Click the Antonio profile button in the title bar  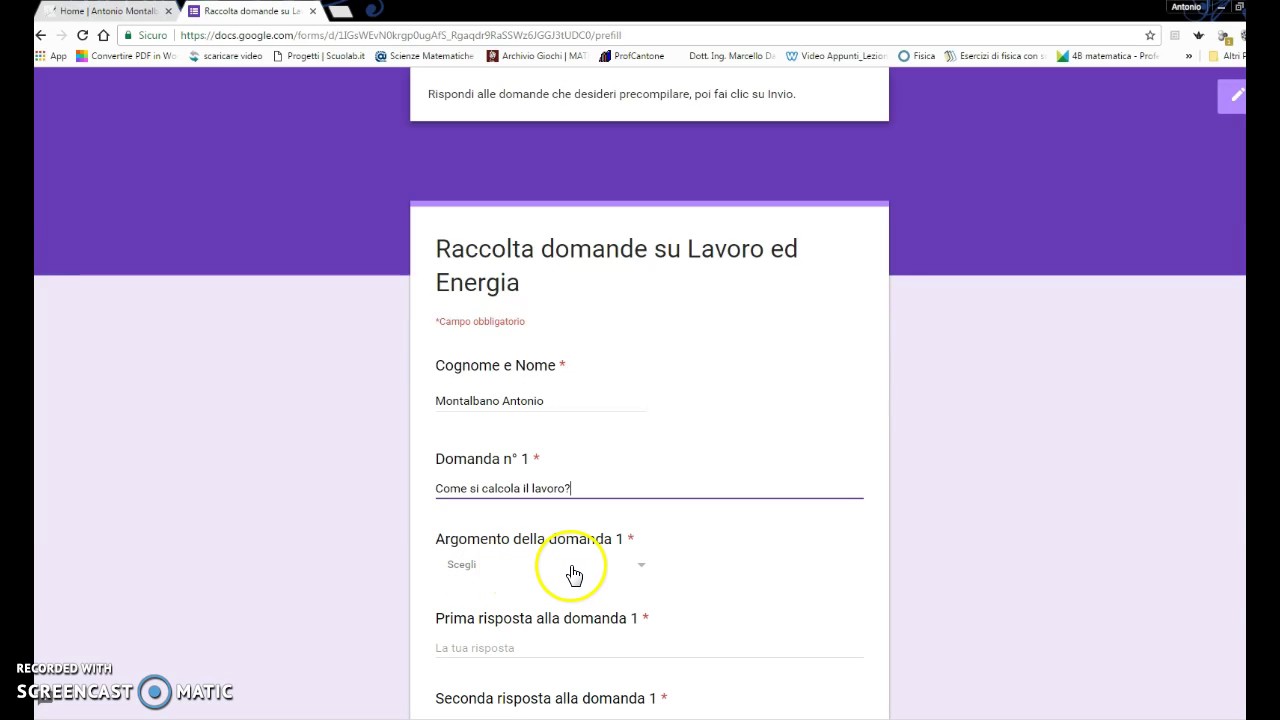[x=1186, y=7]
